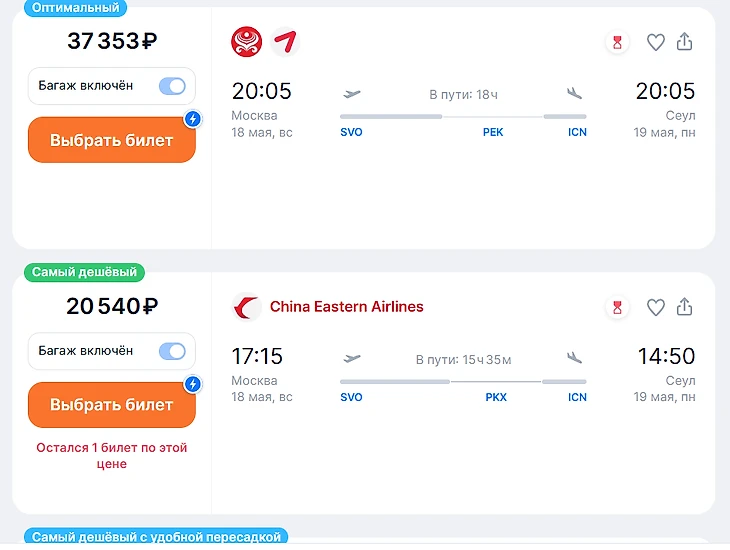
Task: Click the red arrow airline logo on first ticket
Action: 285,42
